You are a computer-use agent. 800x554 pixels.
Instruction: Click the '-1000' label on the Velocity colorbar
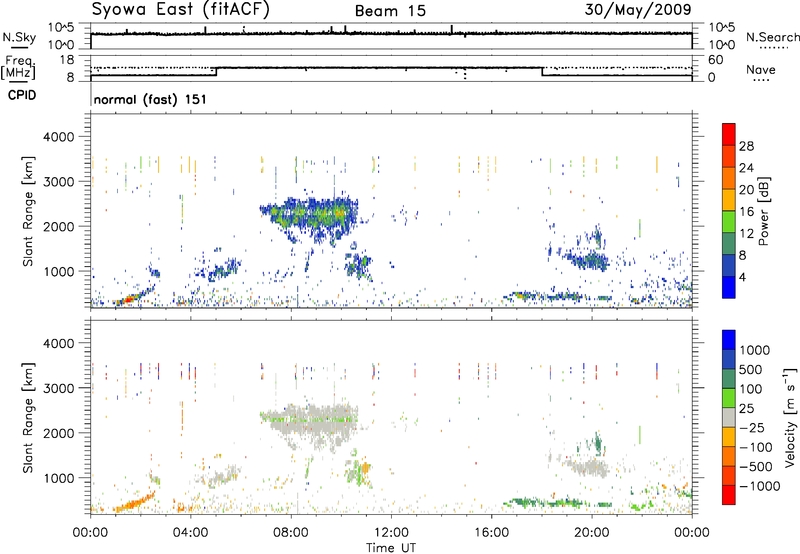(759, 486)
